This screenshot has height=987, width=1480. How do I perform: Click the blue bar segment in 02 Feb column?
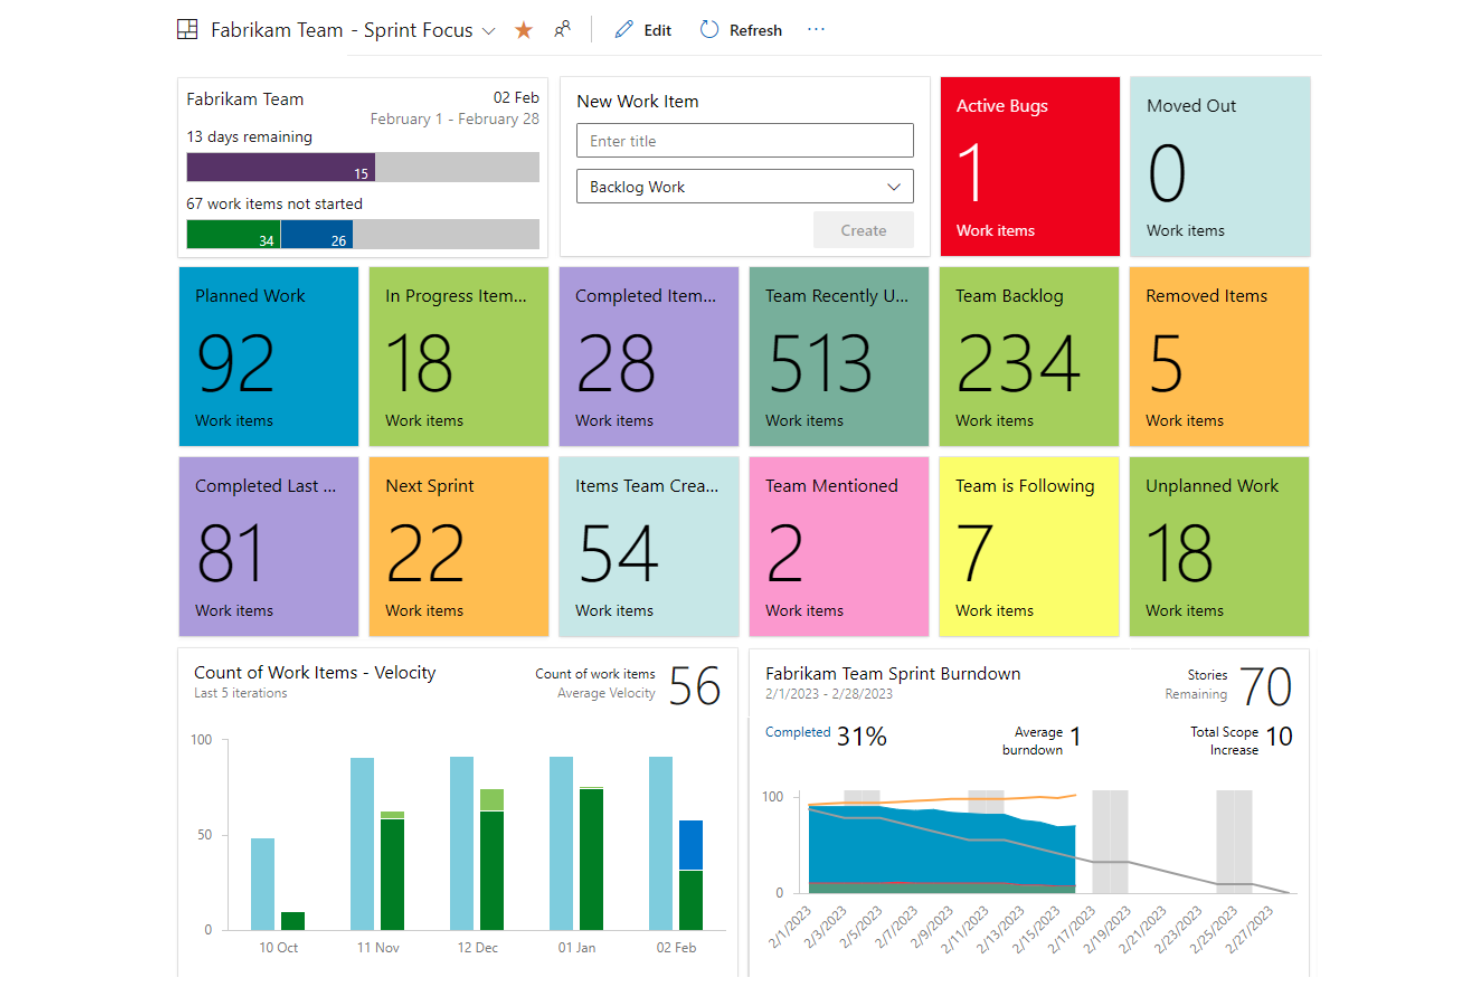point(691,845)
